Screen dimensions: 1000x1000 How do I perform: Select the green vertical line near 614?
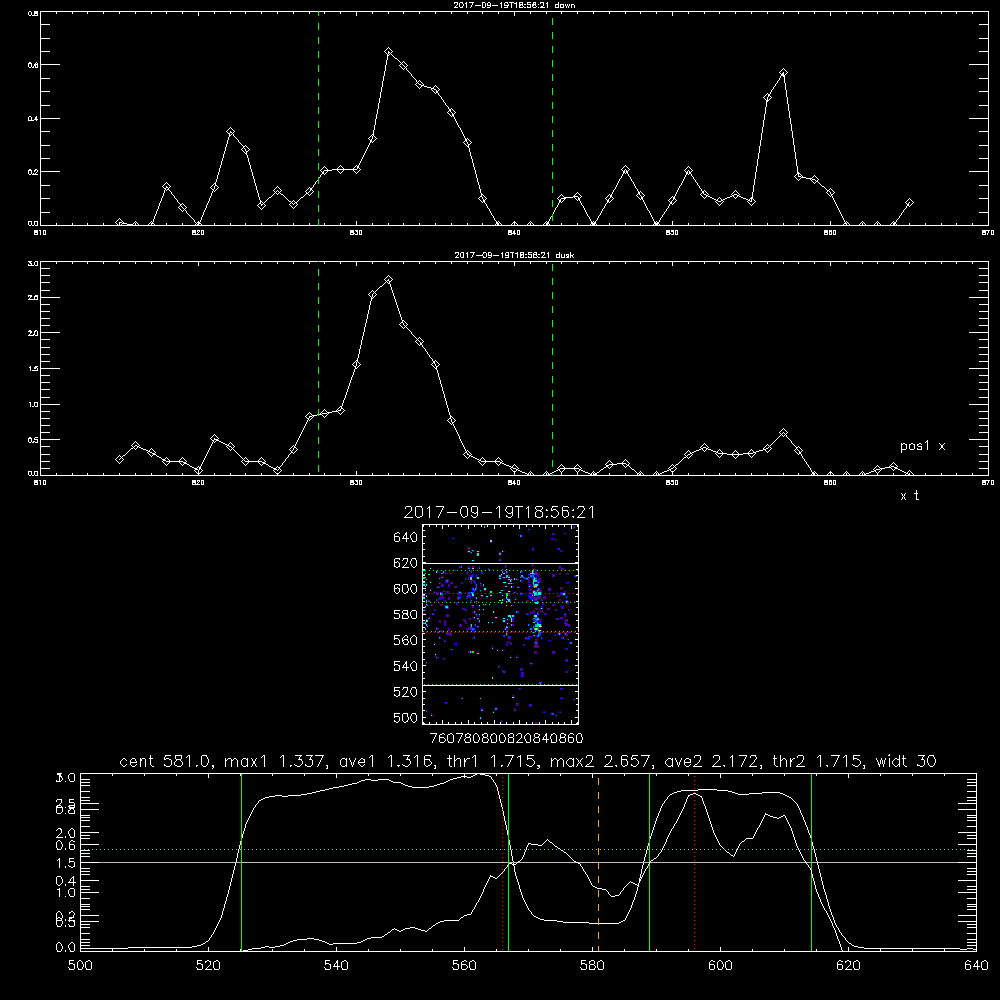811,862
